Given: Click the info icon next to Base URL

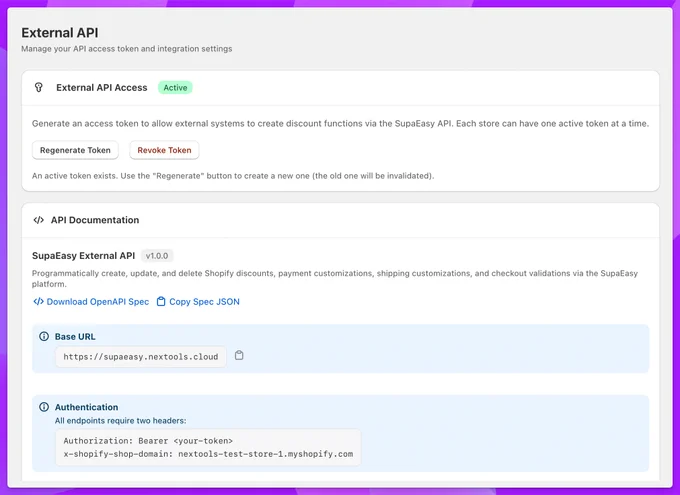Looking at the screenshot, I should click(44, 336).
